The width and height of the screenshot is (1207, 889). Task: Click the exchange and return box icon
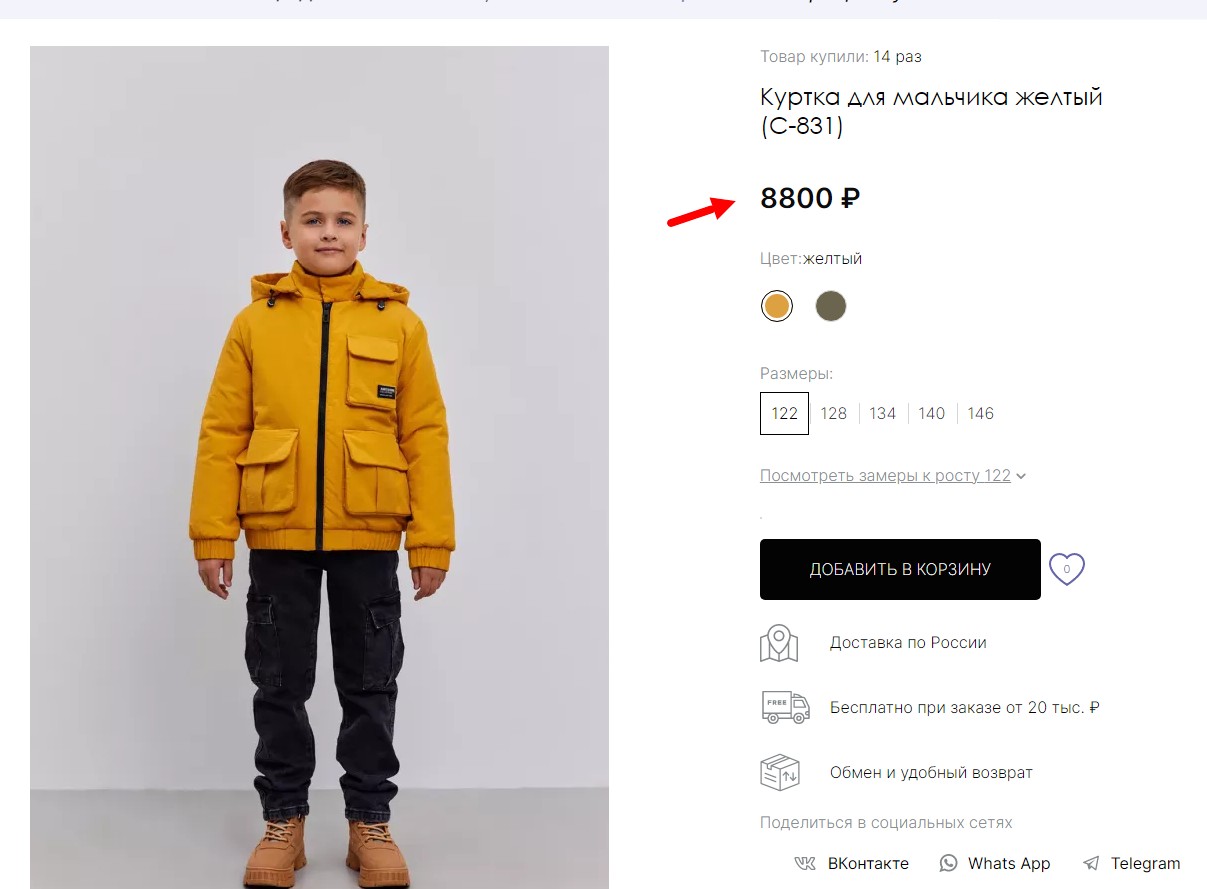coord(780,773)
